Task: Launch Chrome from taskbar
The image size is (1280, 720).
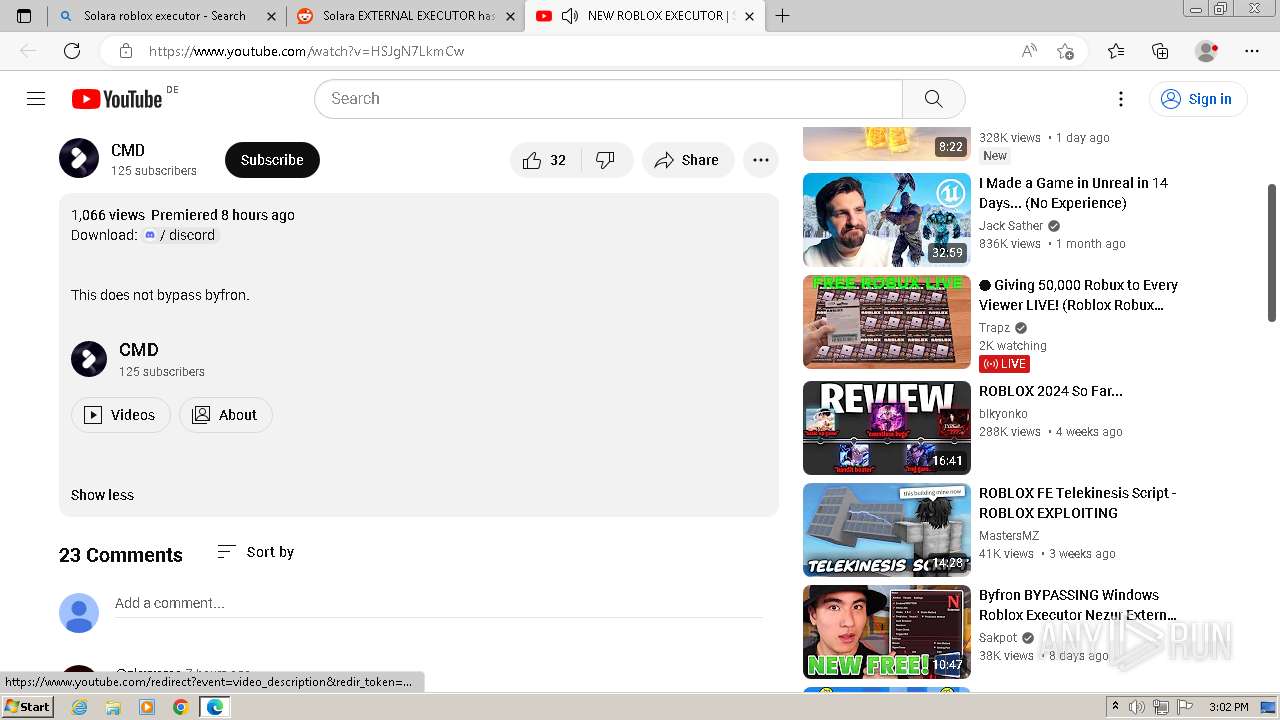Action: 180,707
